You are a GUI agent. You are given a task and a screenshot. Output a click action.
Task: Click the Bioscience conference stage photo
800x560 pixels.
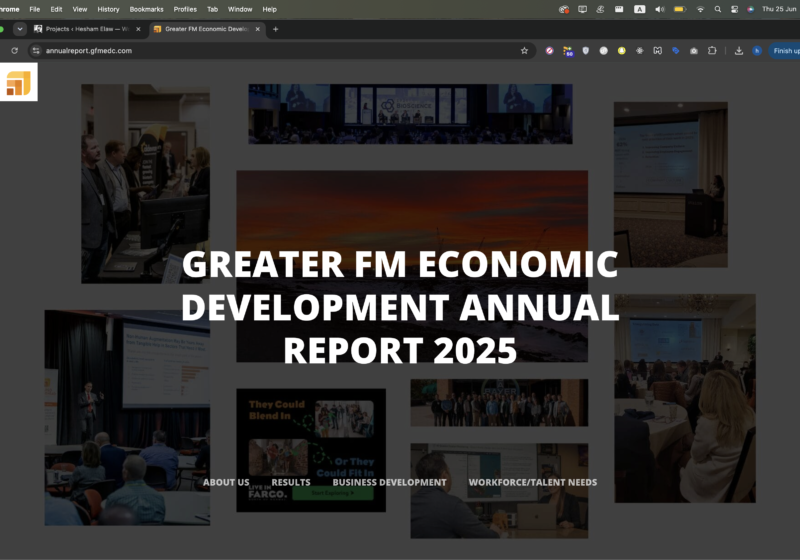click(410, 114)
